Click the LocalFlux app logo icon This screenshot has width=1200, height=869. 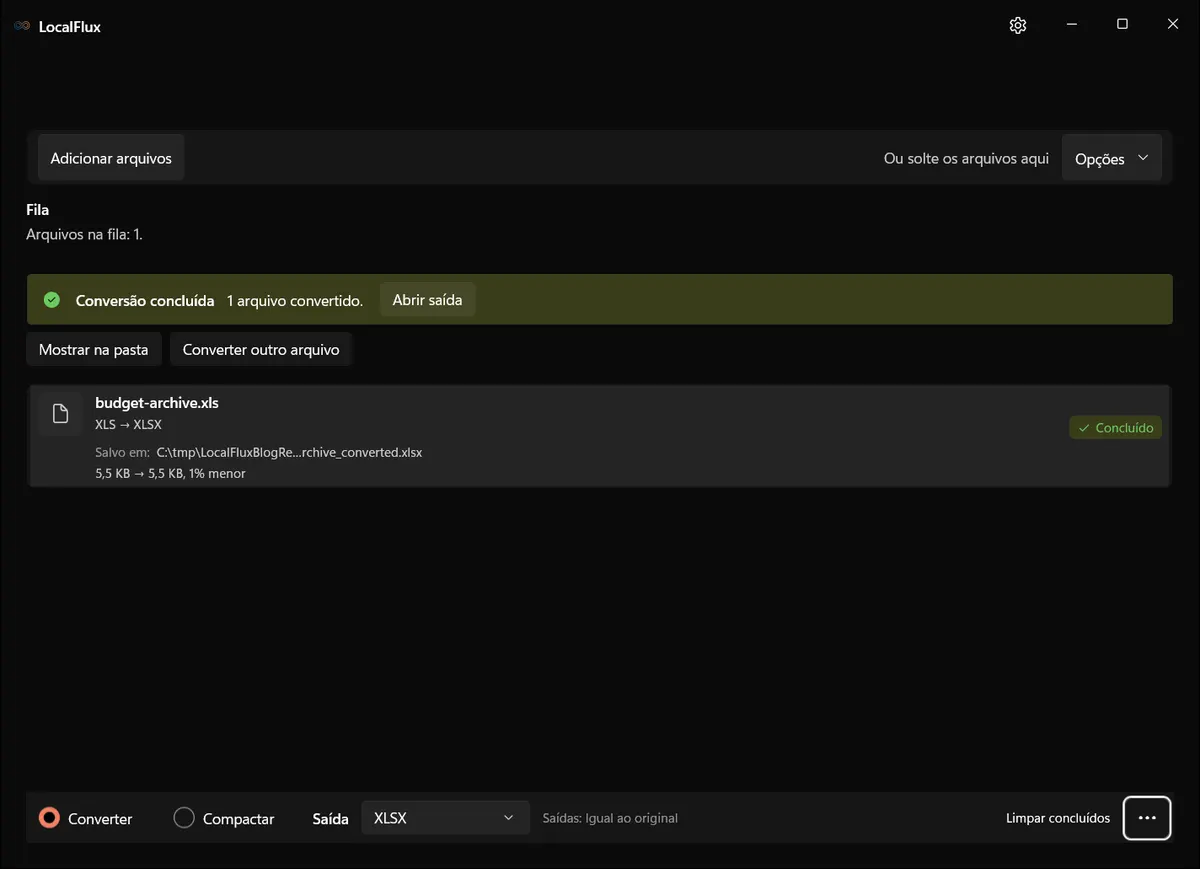click(x=22, y=26)
